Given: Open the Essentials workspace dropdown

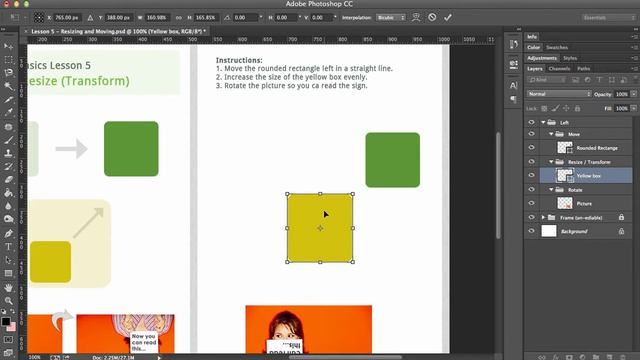Looking at the screenshot, I should (608, 18).
